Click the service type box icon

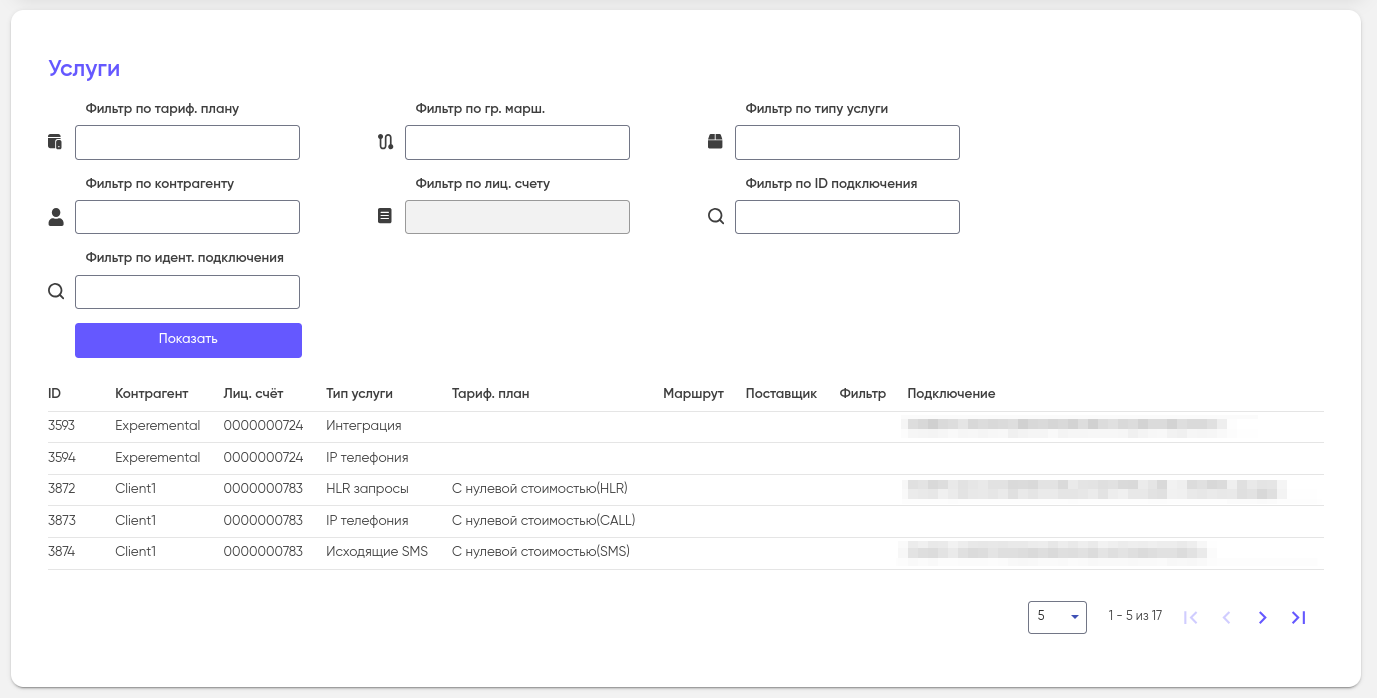715,142
